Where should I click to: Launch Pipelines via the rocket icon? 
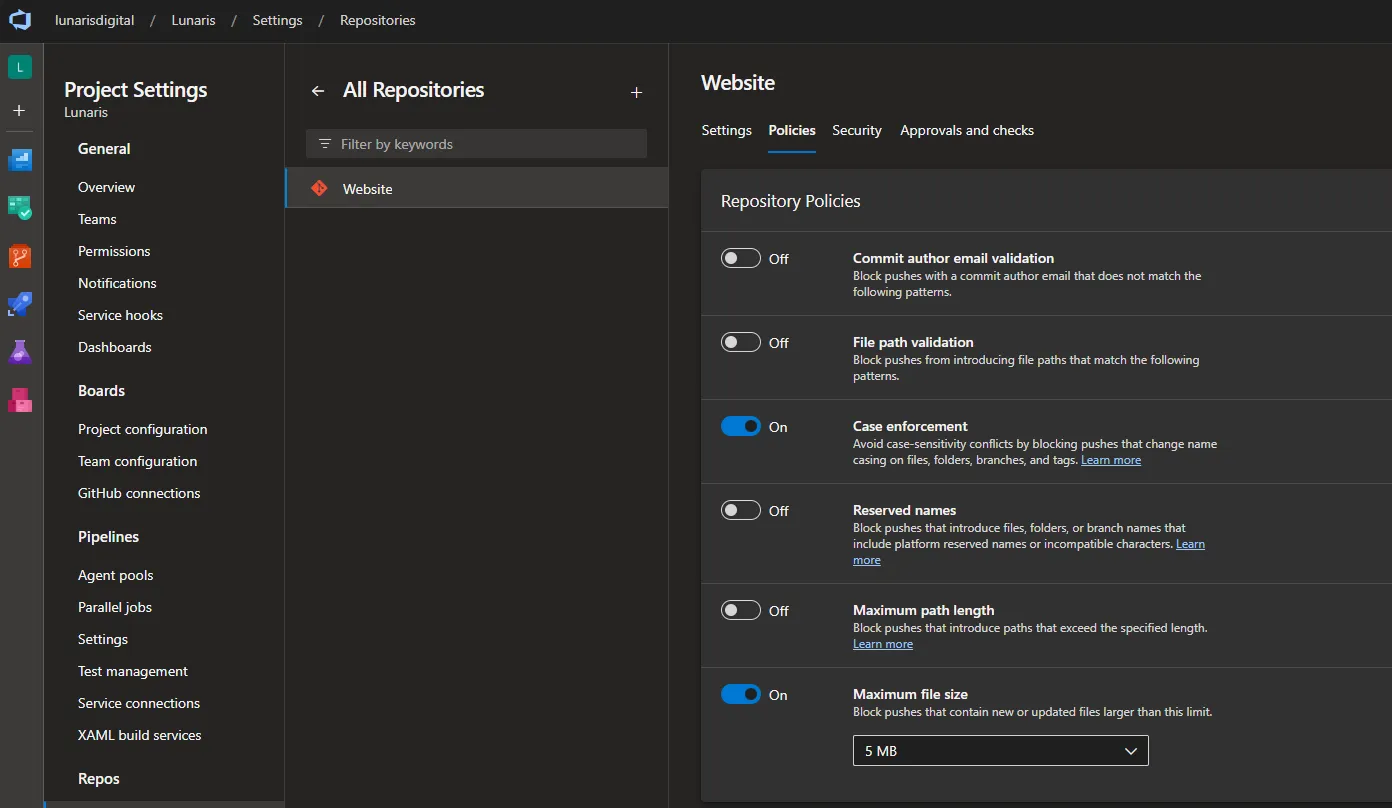coord(20,305)
